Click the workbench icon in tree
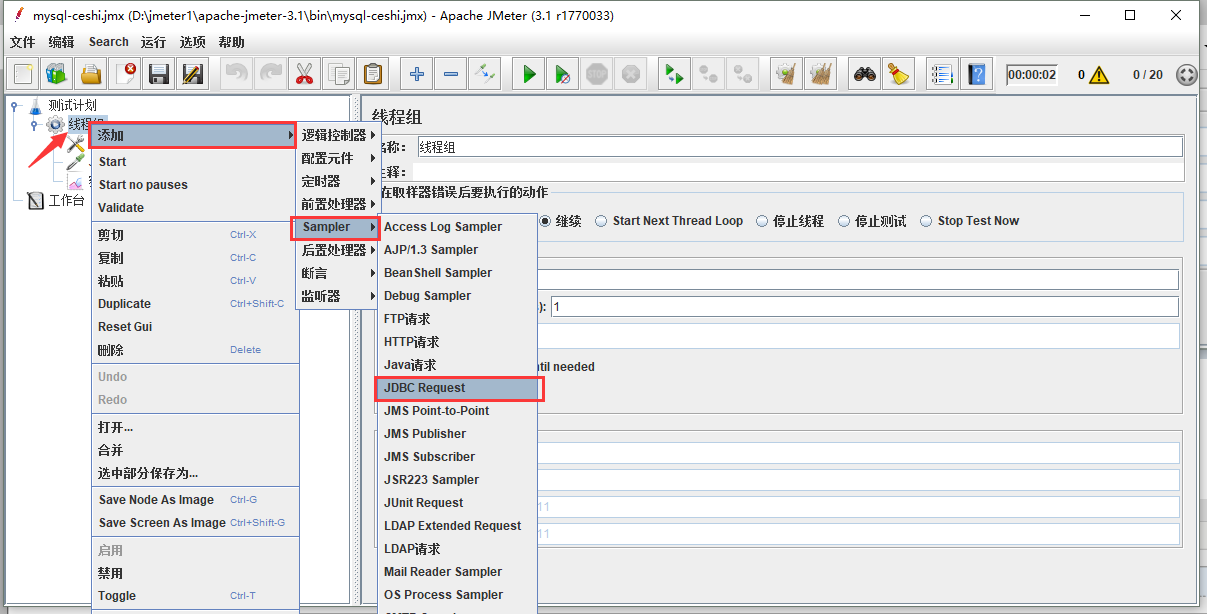 click(x=36, y=201)
